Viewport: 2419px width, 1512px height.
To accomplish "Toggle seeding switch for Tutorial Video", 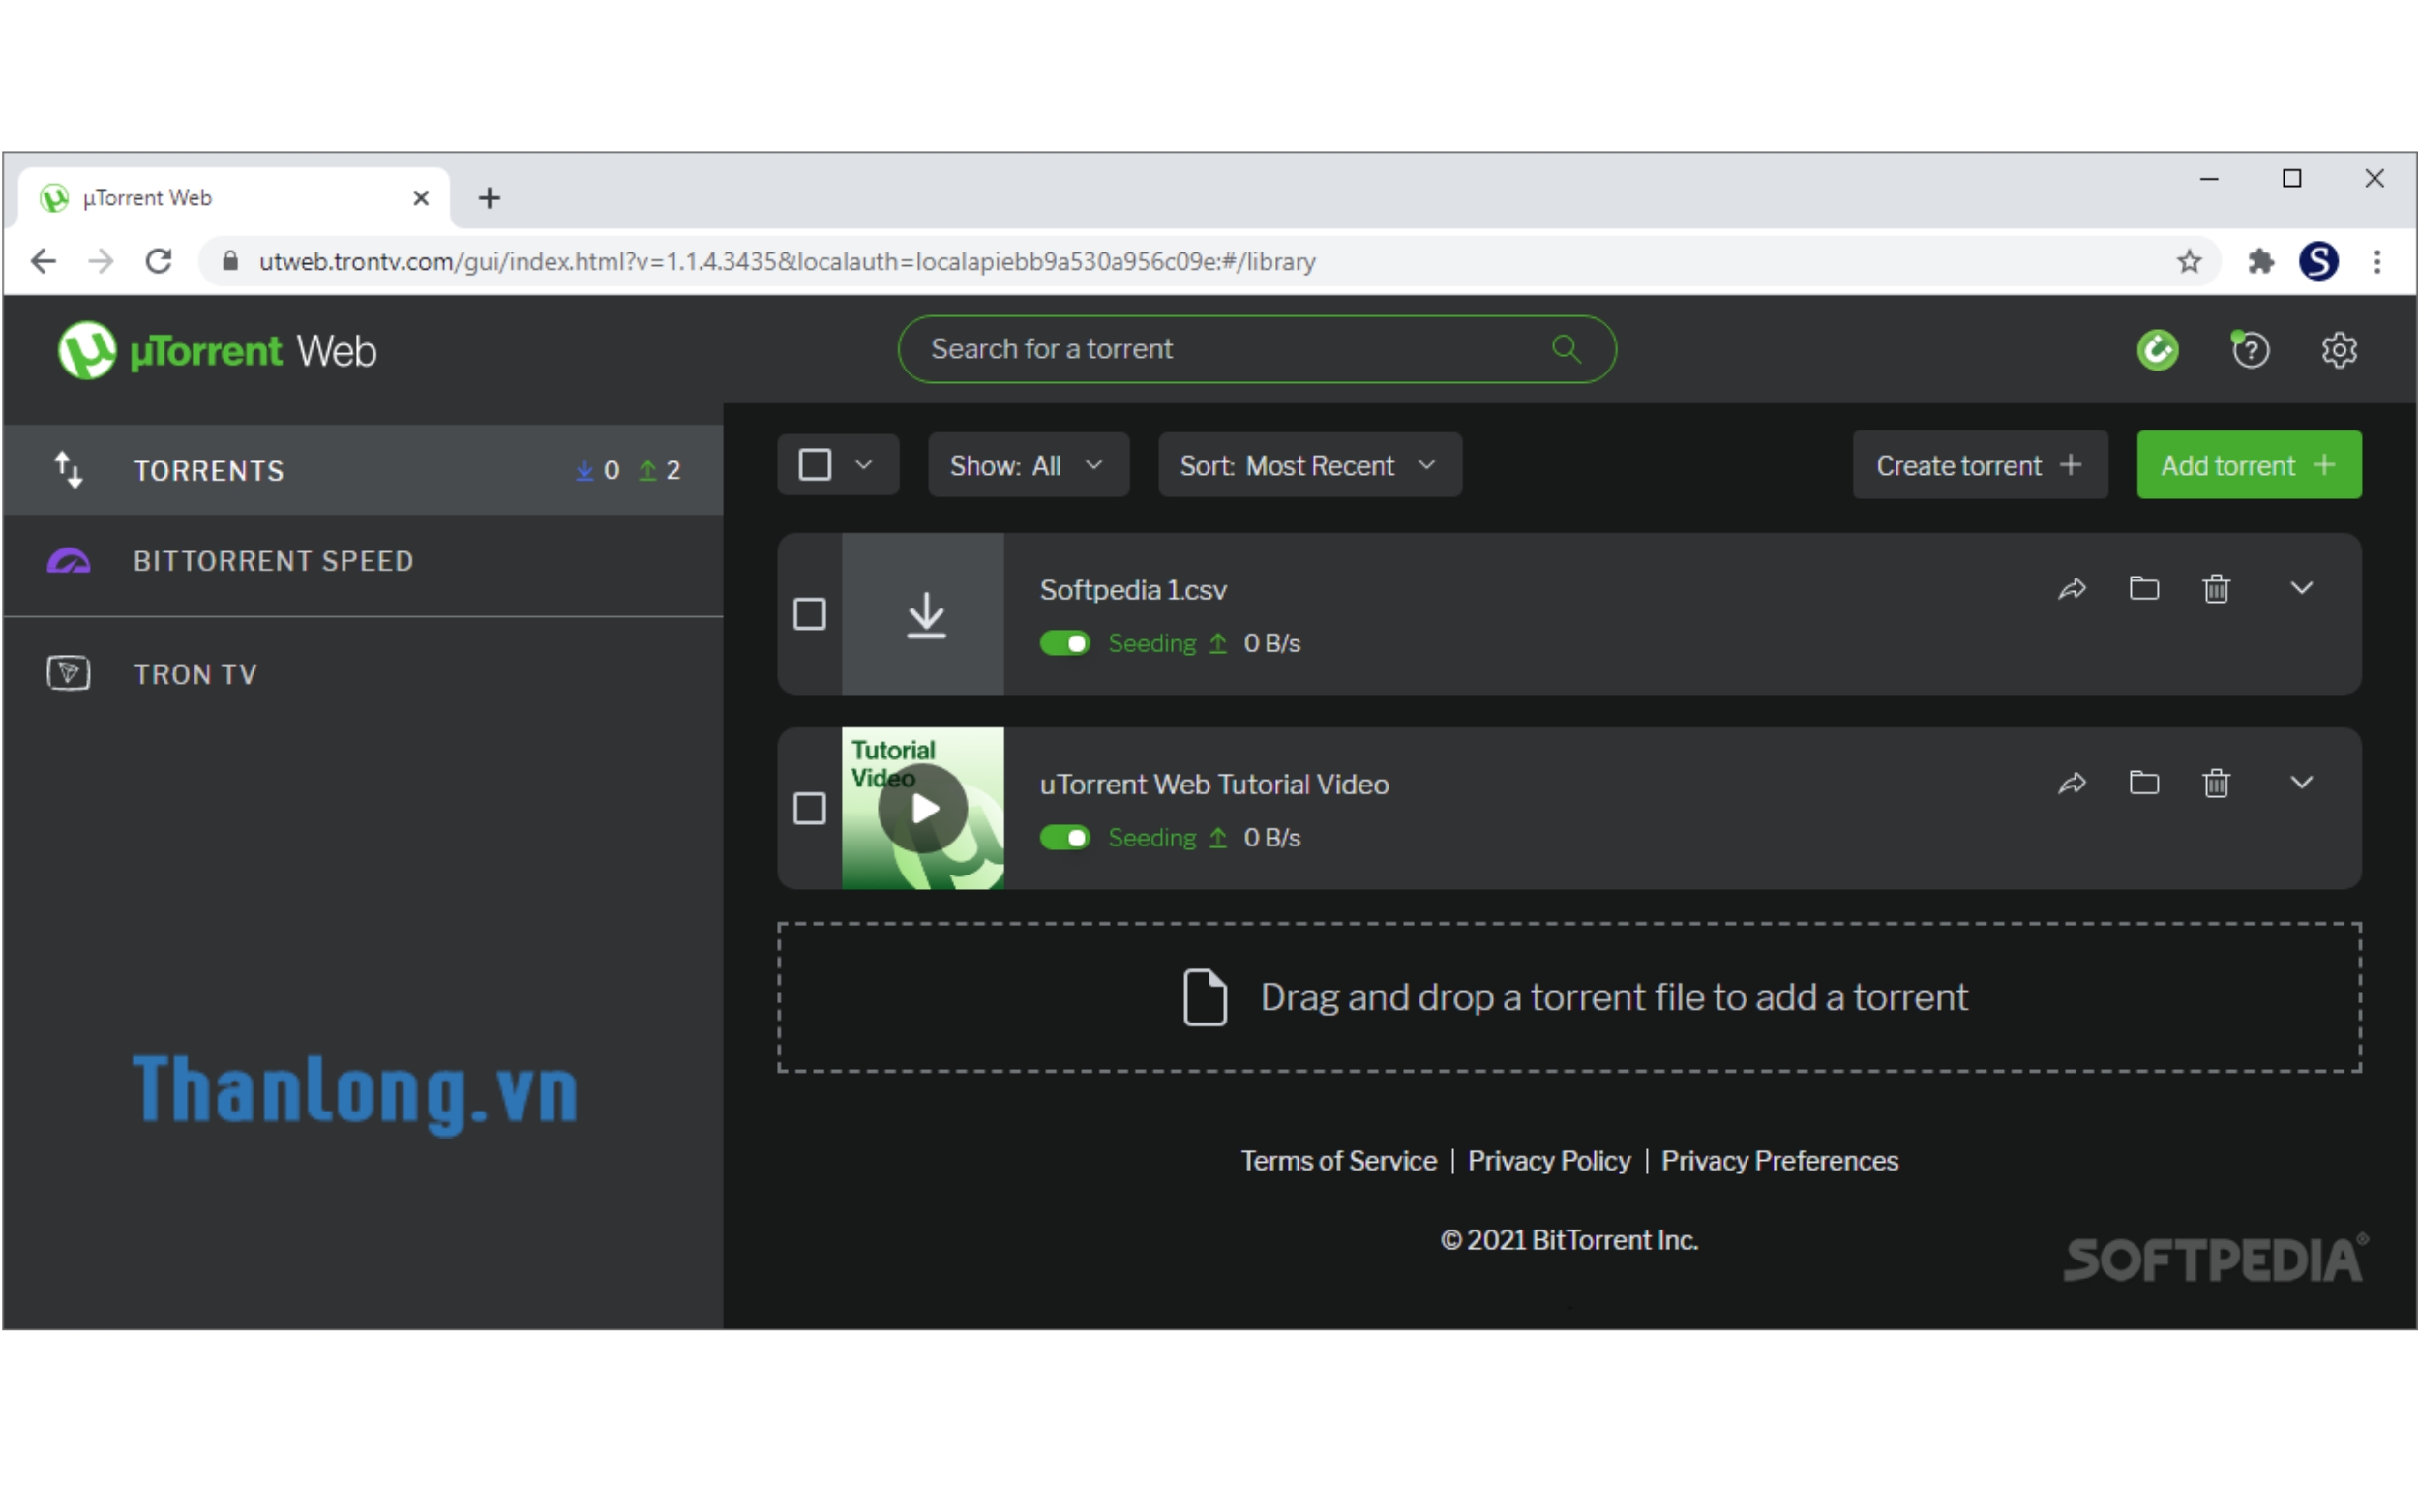I will (1064, 838).
